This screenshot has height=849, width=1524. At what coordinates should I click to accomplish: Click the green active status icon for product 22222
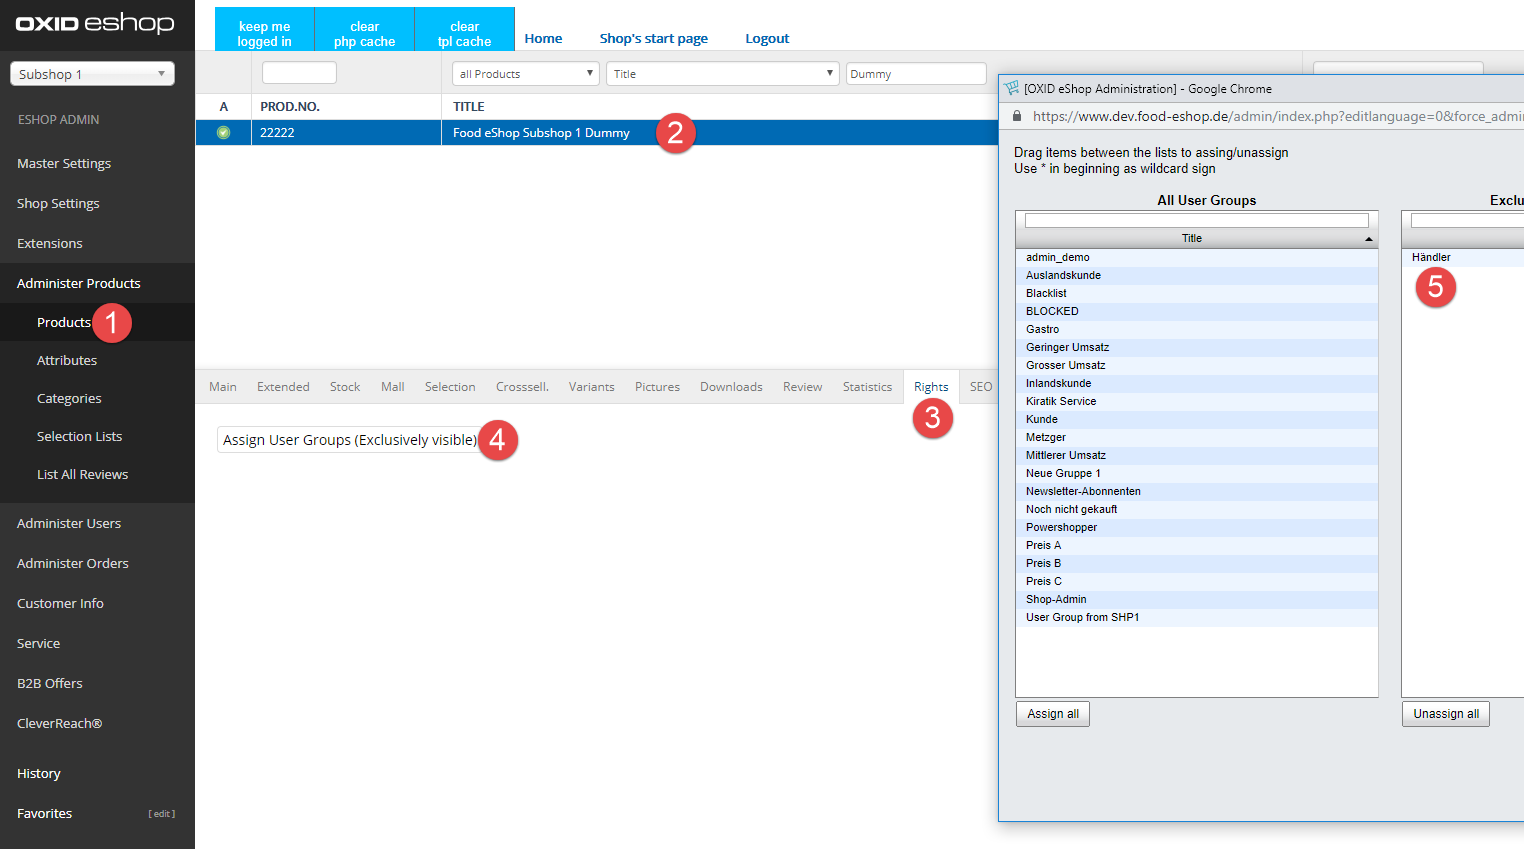point(223,133)
